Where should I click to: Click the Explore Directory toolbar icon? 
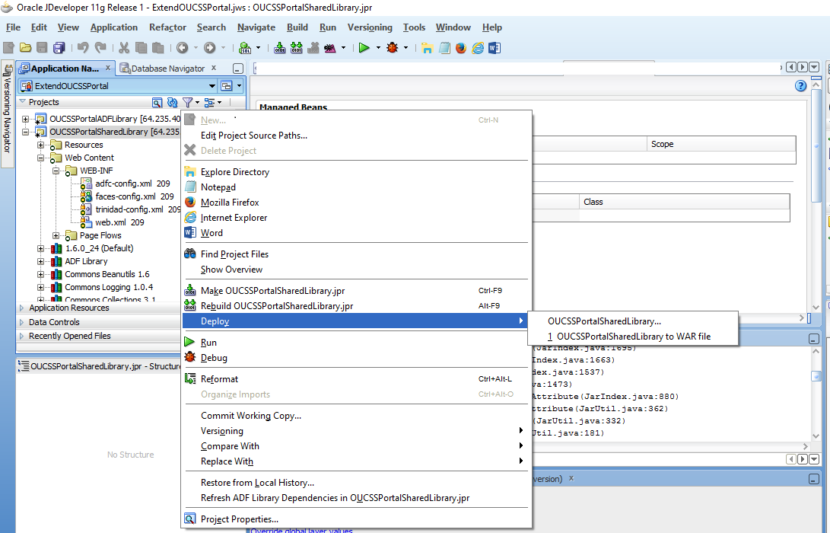pos(427,48)
